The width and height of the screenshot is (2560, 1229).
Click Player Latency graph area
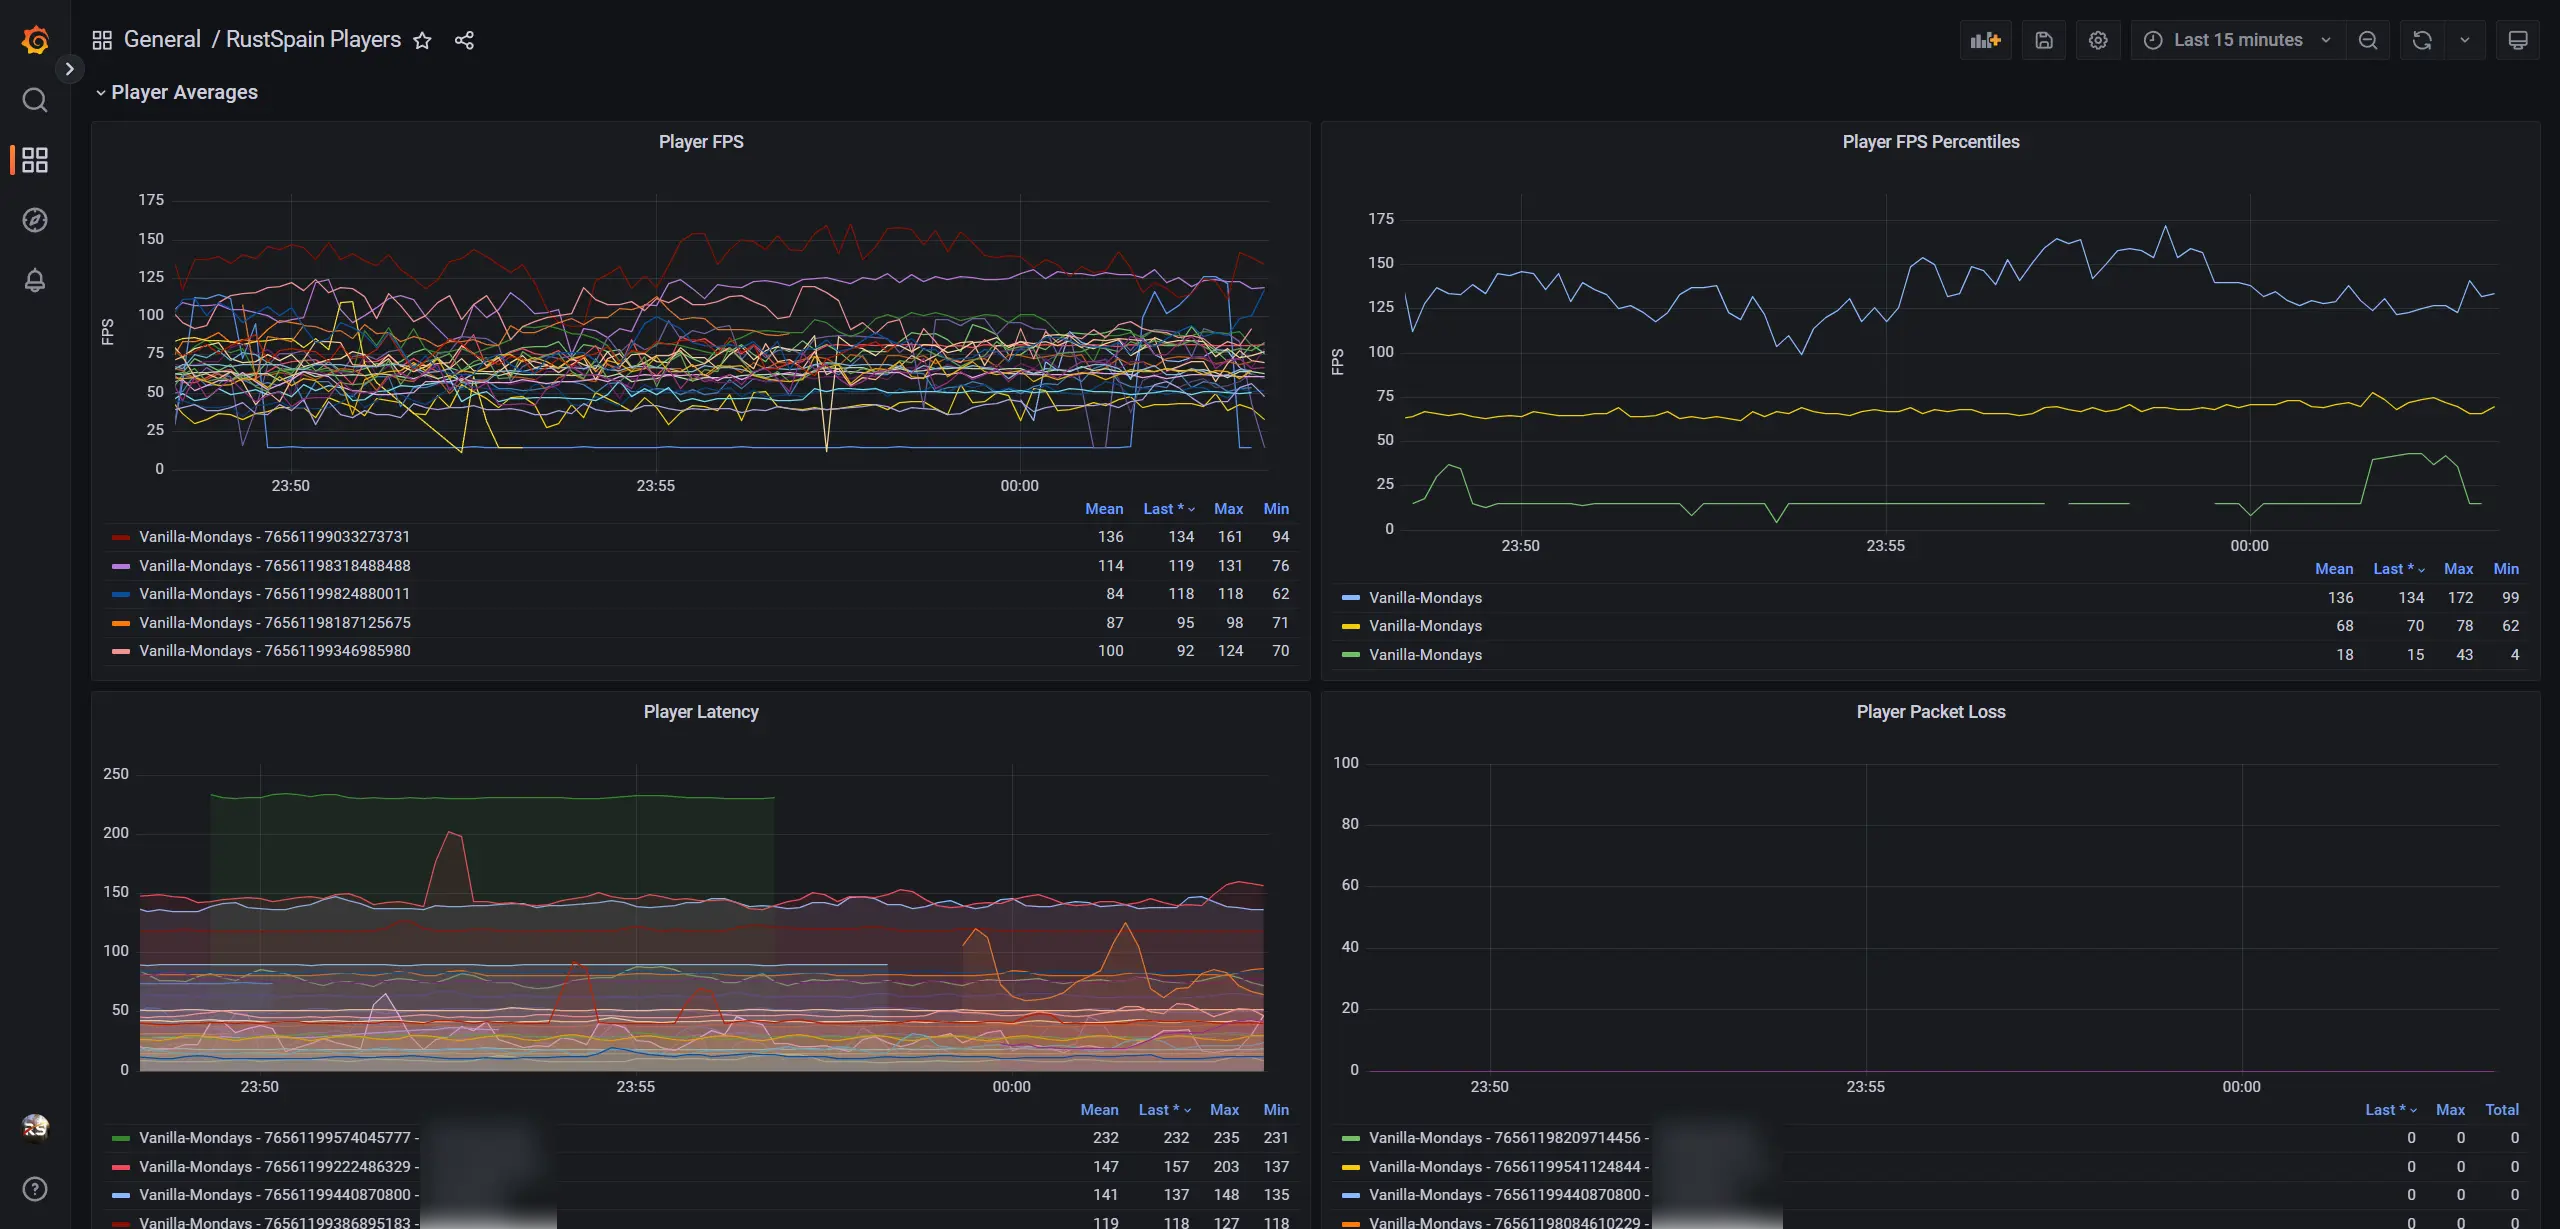coord(702,918)
